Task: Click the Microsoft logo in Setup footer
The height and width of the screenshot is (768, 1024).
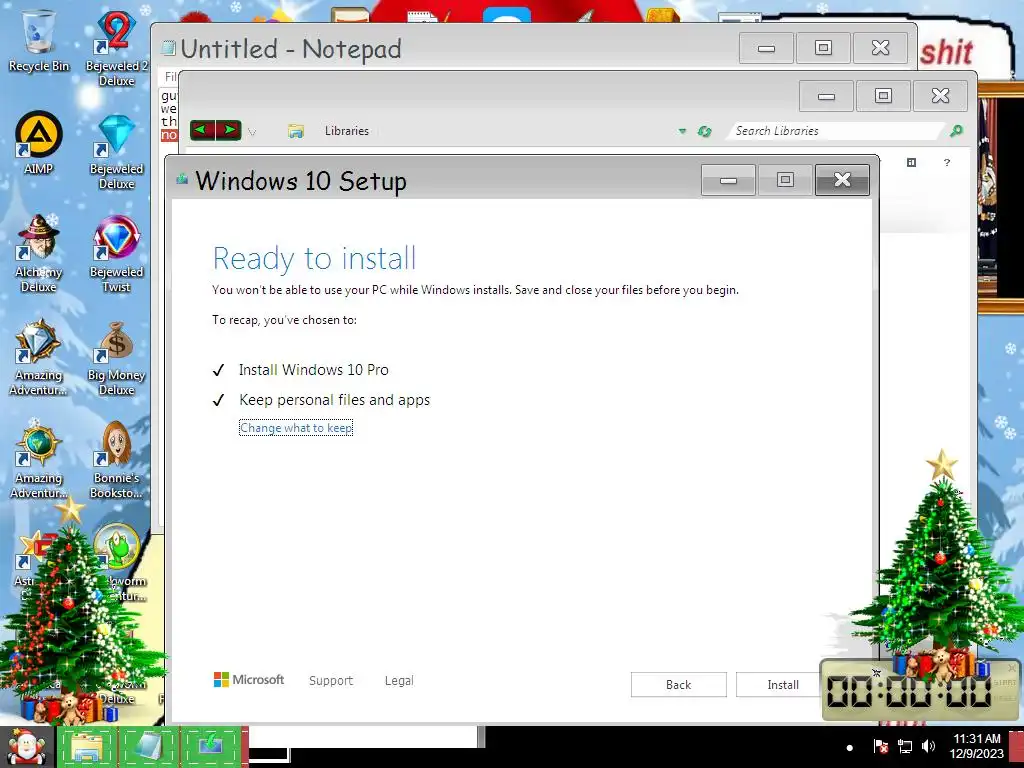Action: tap(249, 680)
